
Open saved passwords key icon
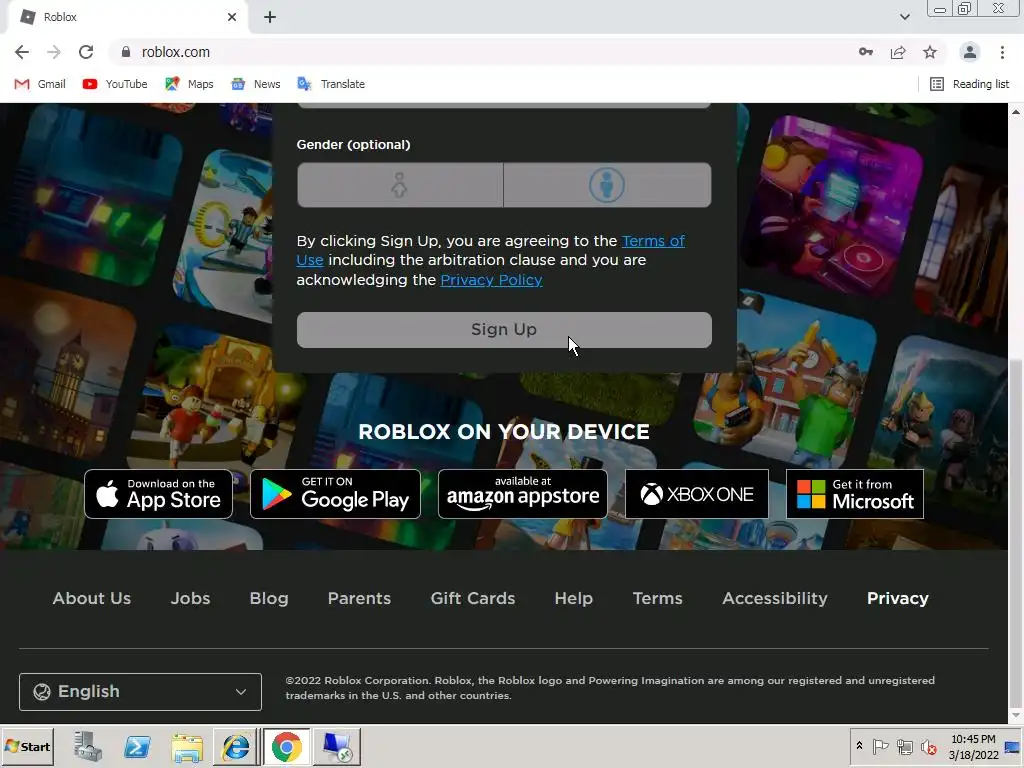[x=866, y=52]
